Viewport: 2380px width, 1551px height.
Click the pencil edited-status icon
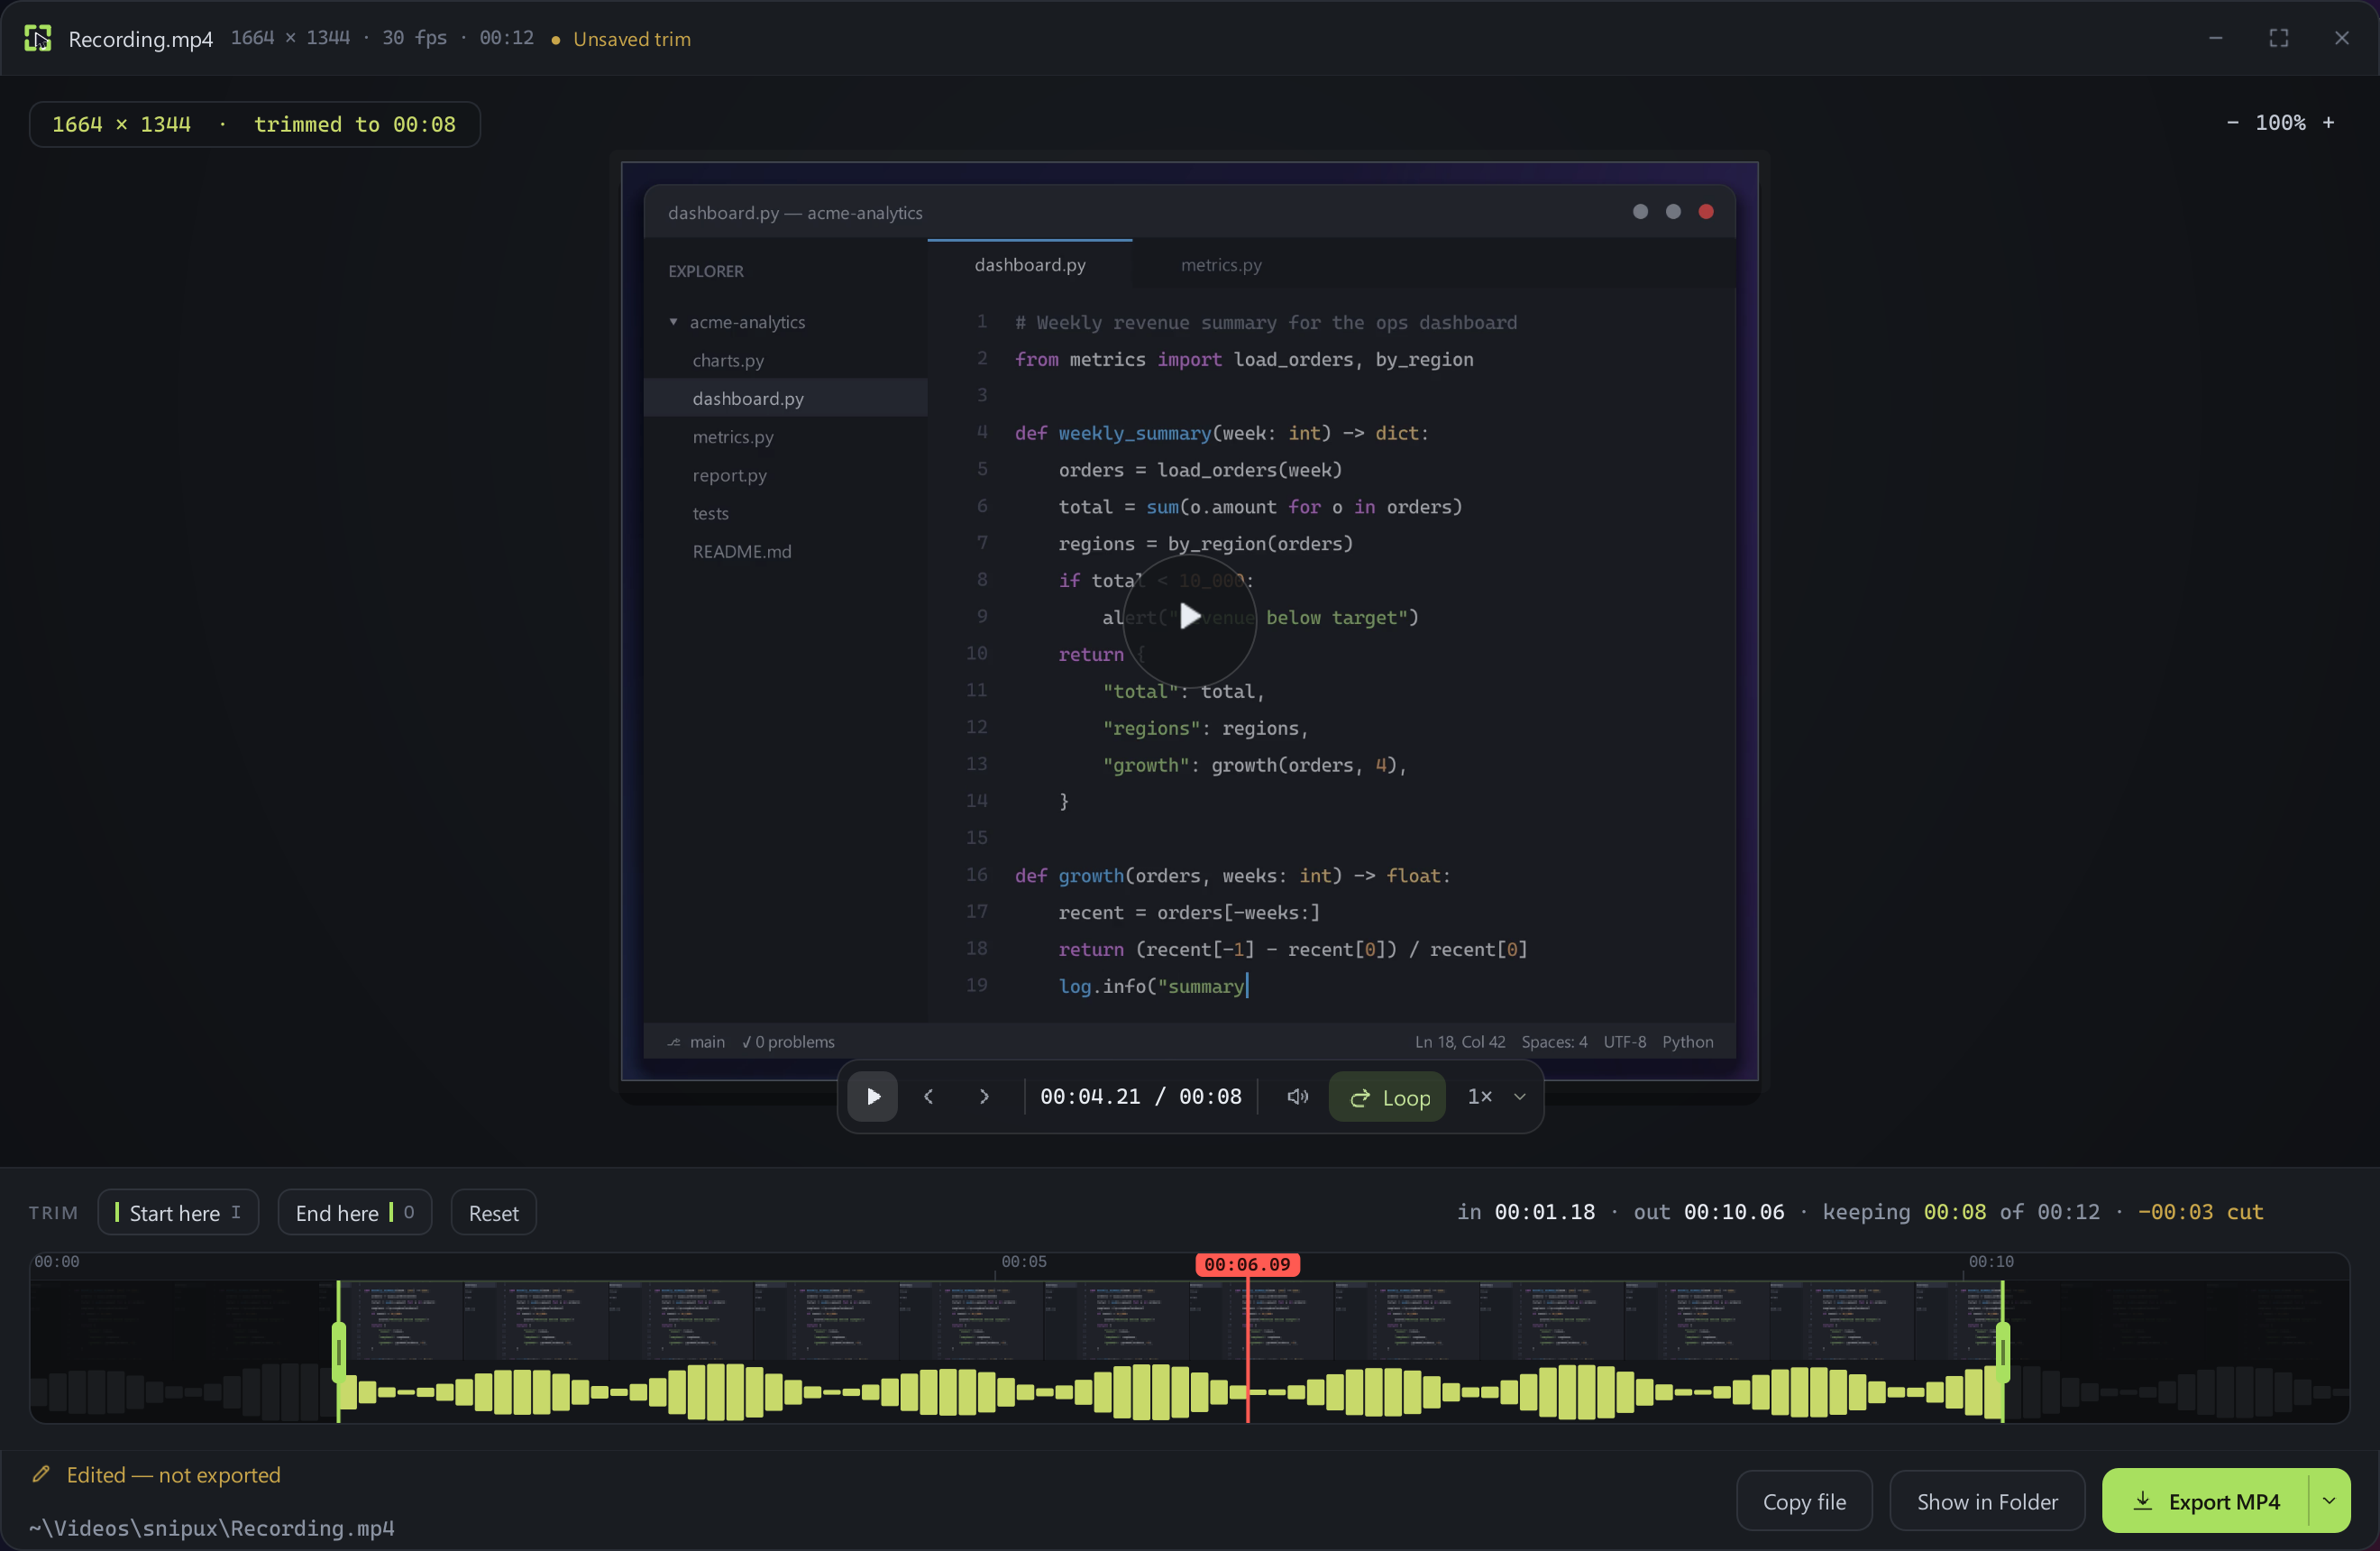click(41, 1475)
